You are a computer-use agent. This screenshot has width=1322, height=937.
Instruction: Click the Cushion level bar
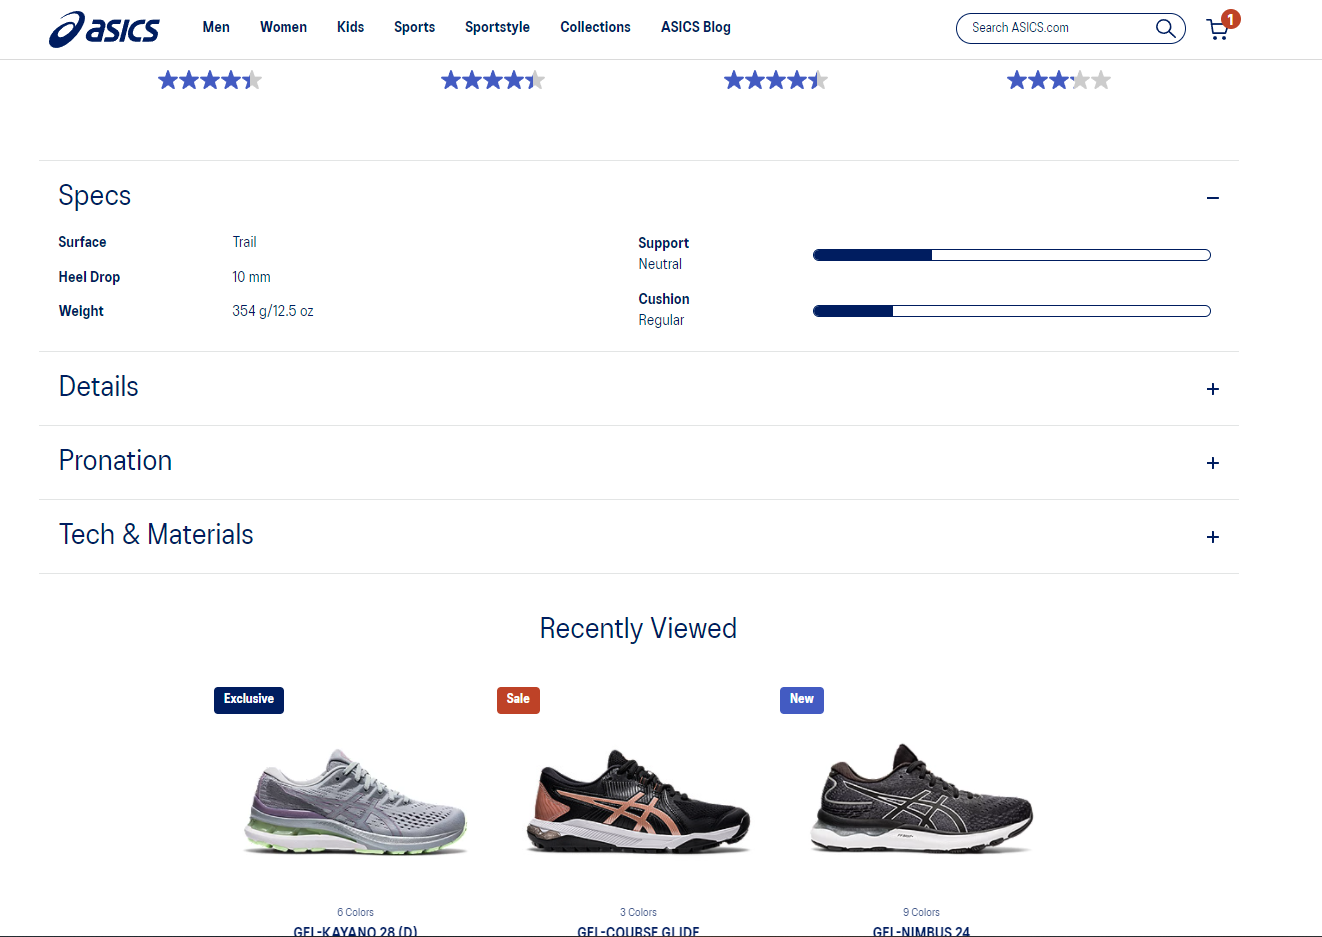click(1012, 311)
